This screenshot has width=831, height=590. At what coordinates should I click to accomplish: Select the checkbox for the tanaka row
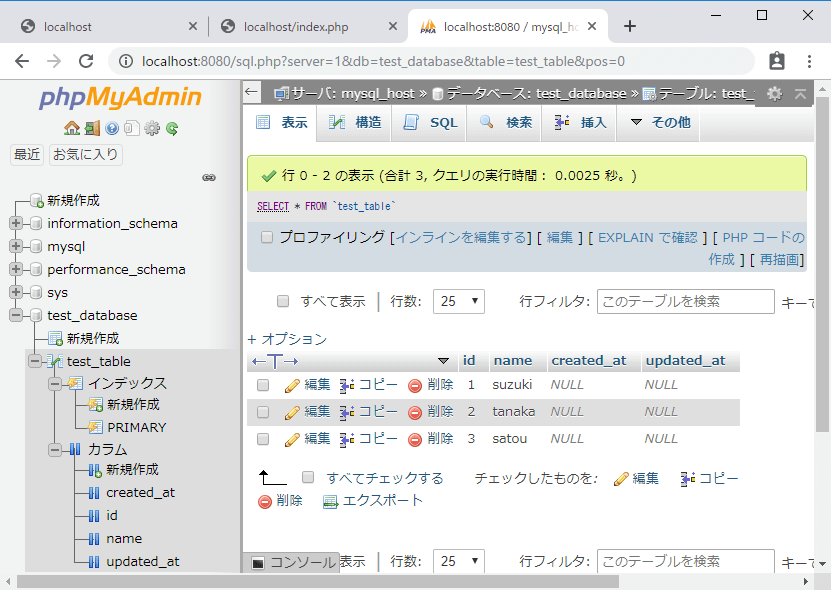tap(263, 412)
